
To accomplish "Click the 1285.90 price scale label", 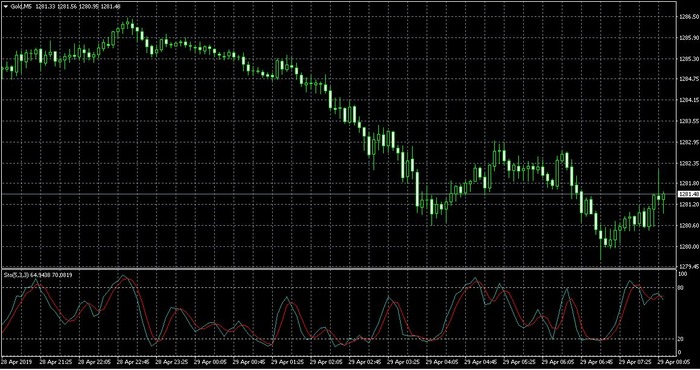I will point(688,38).
